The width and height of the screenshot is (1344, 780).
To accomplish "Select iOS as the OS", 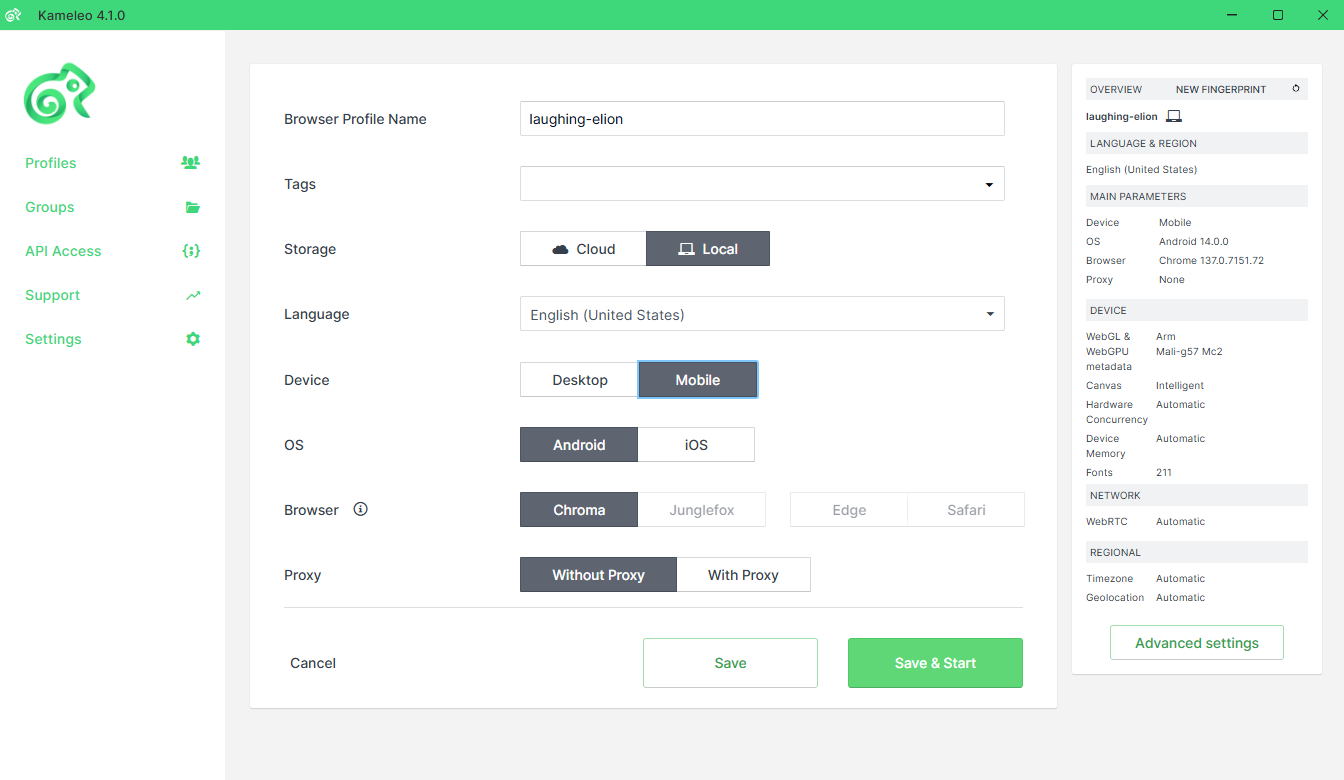I will (x=696, y=445).
